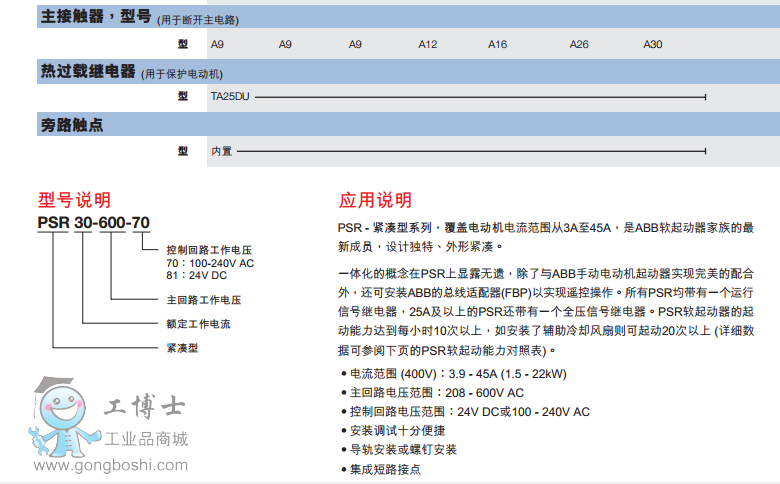Click the 控制回路工作电压 label

click(x=207, y=249)
